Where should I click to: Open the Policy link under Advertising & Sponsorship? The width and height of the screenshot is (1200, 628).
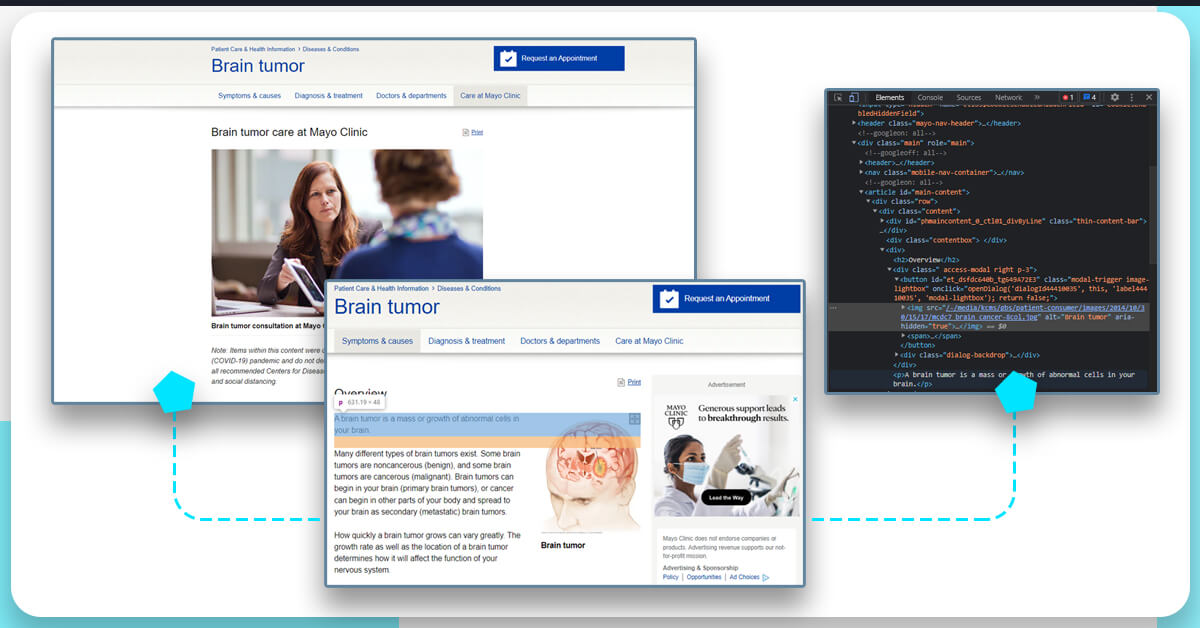(x=670, y=577)
